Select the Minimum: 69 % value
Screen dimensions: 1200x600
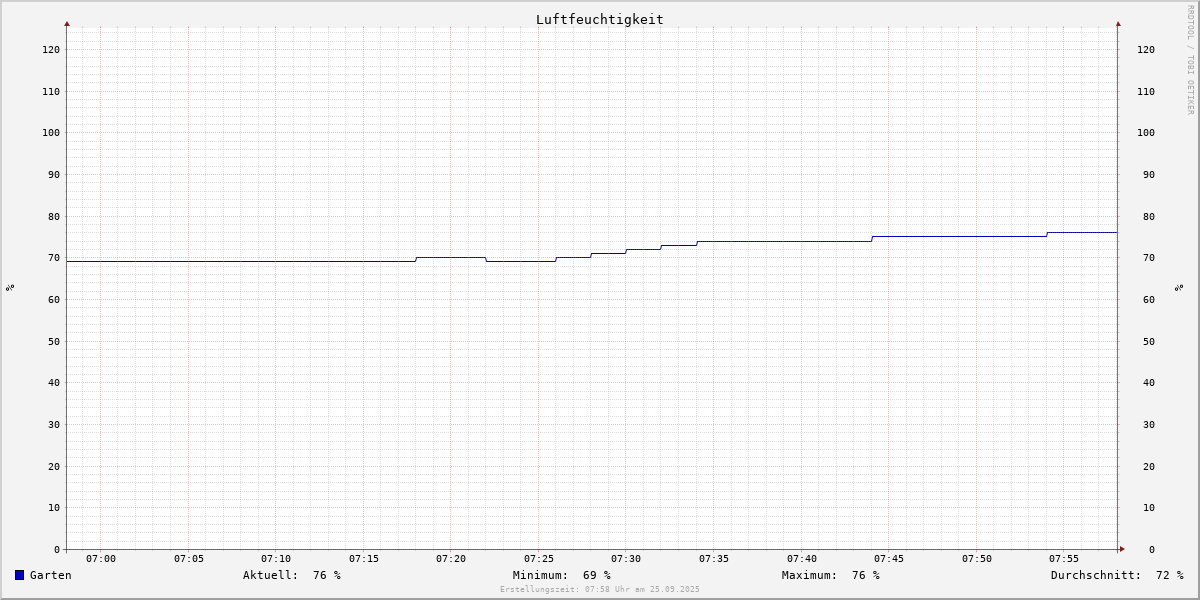click(x=562, y=575)
